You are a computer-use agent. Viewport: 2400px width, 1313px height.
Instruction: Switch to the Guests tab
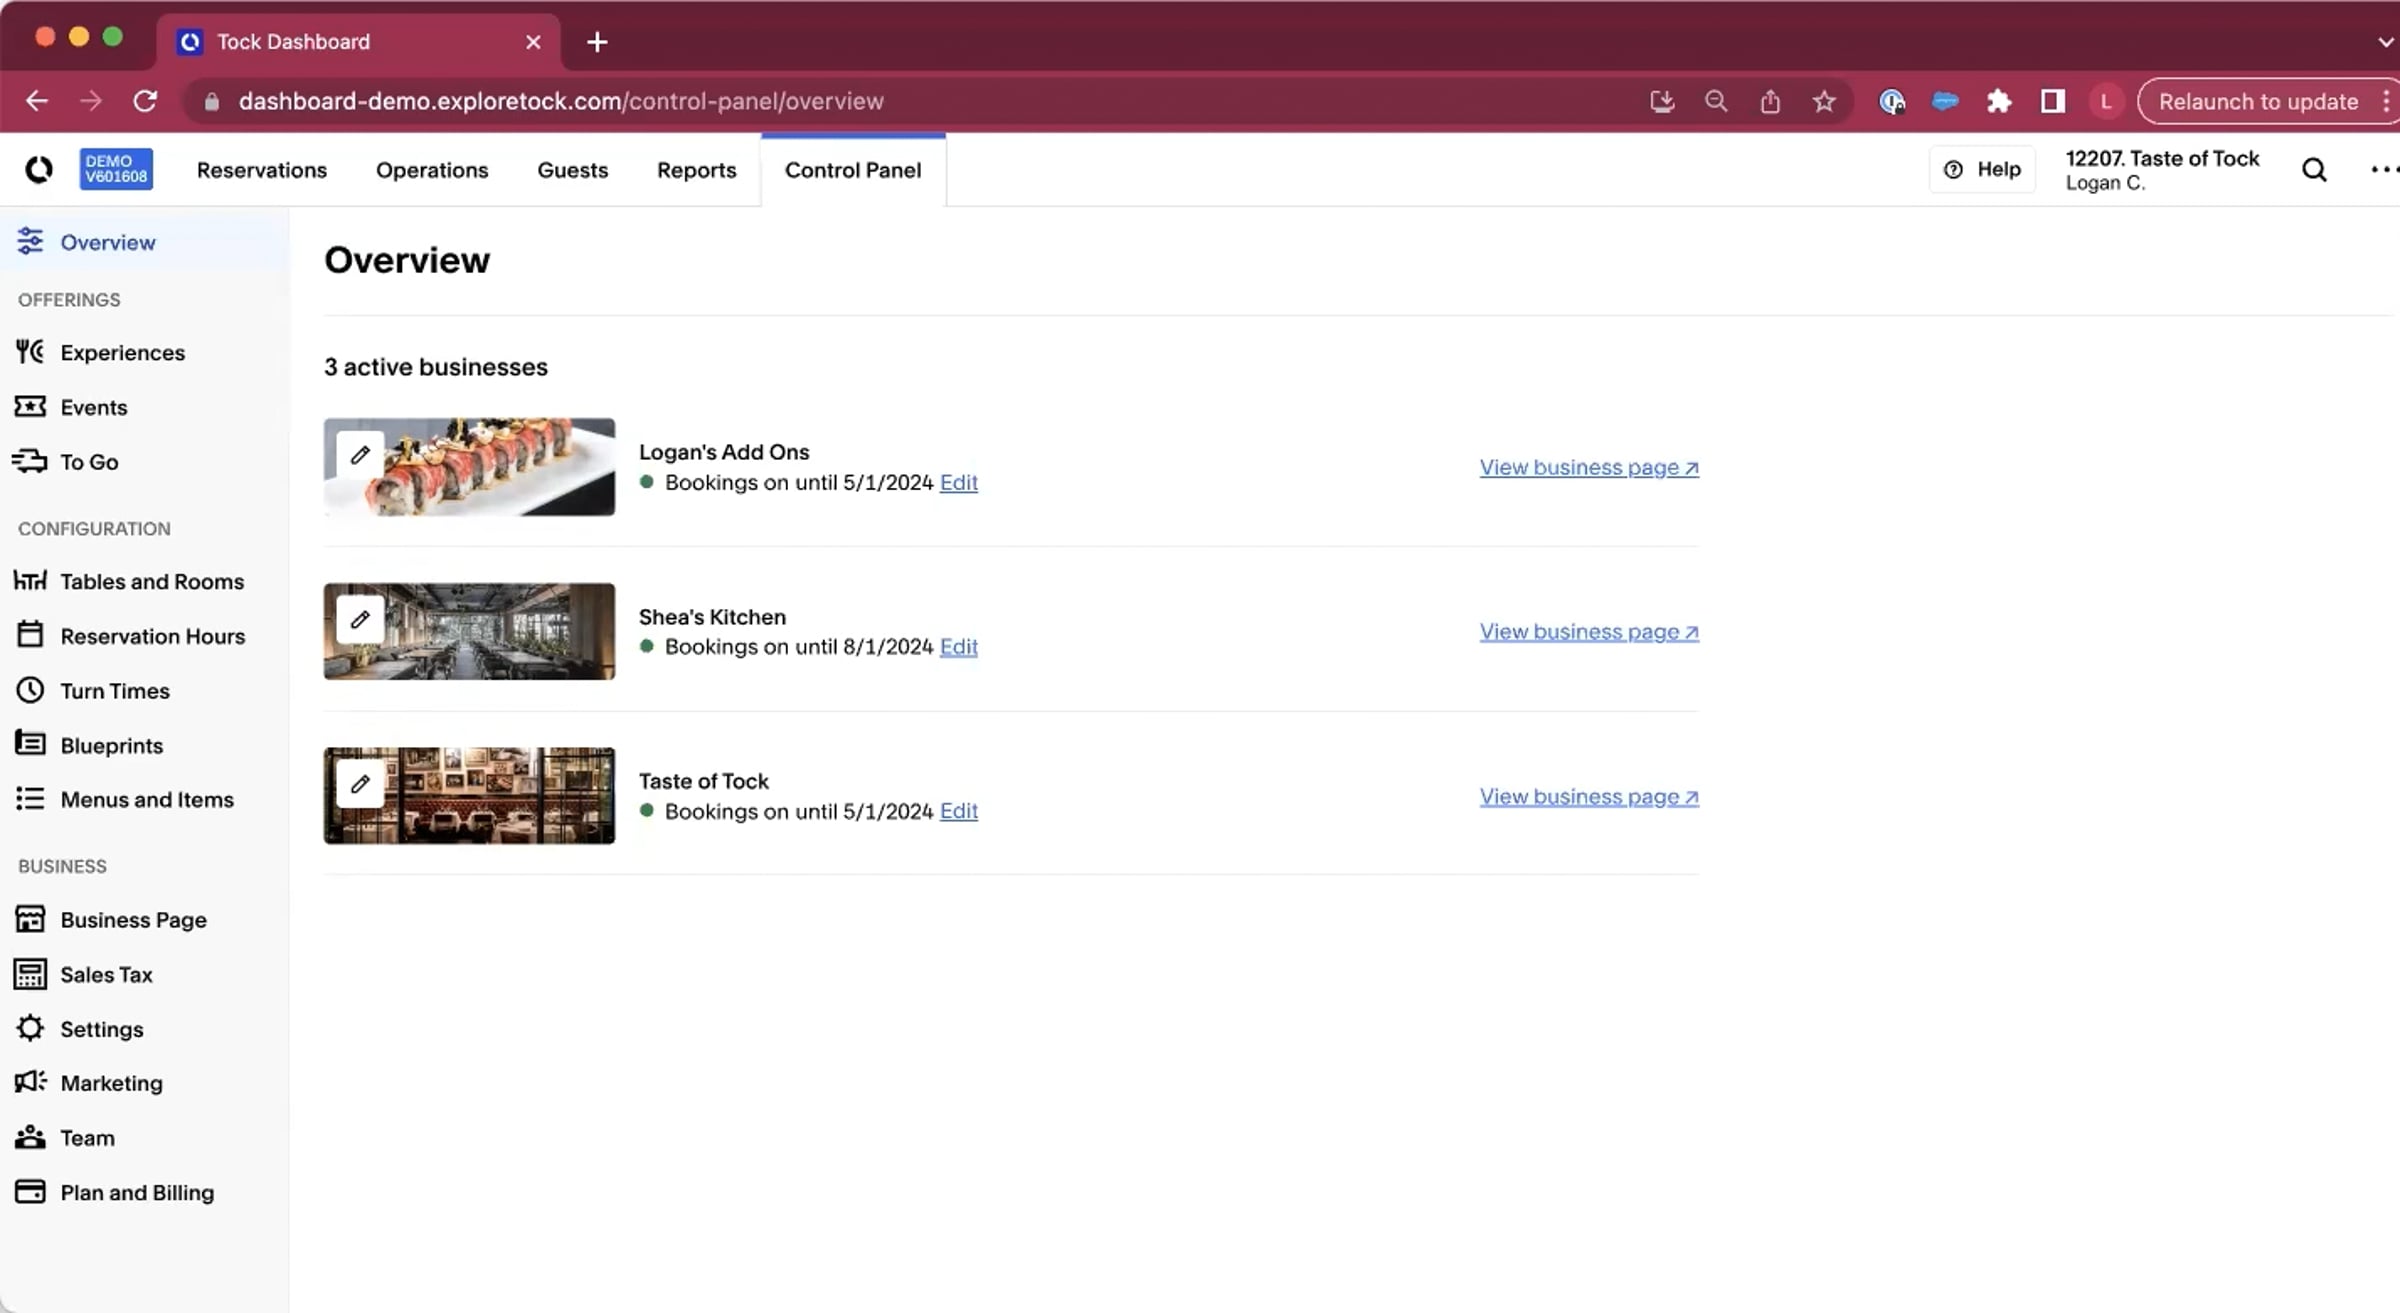pos(573,170)
